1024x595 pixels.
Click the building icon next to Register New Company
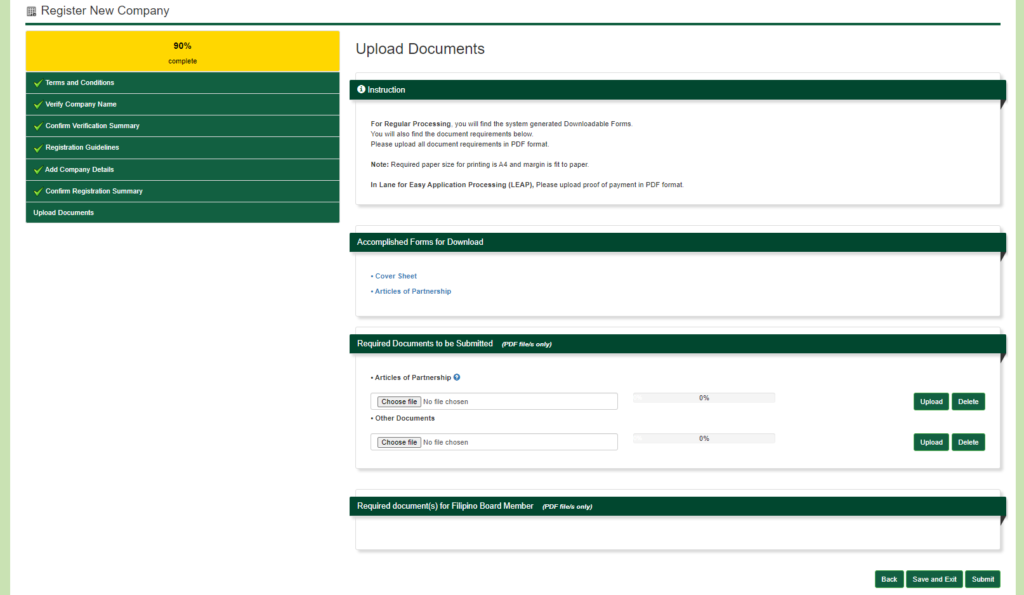[31, 11]
